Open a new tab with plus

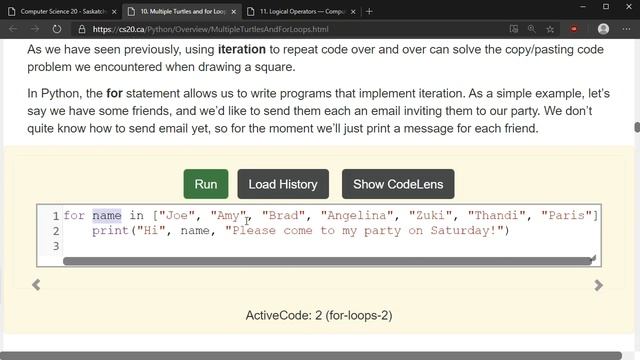click(x=369, y=11)
